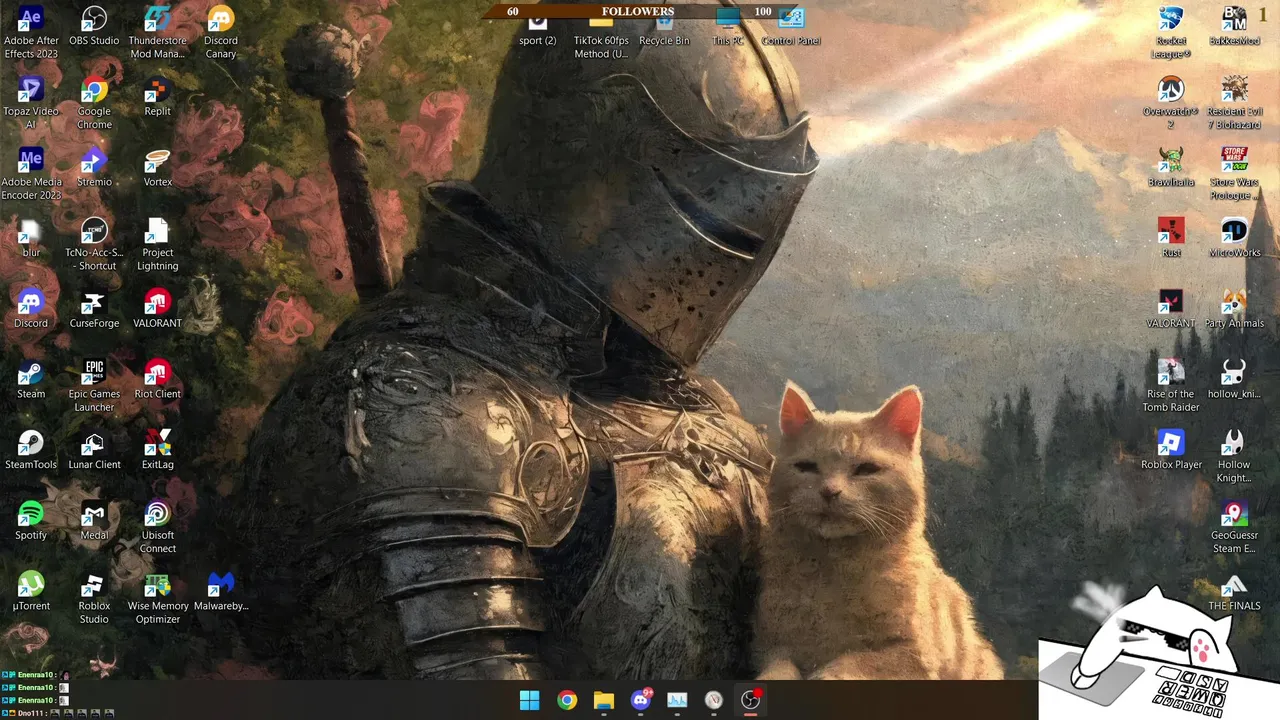The height and width of the screenshot is (720, 1280).
Task: Open the performance graph app in taskbar
Action: click(x=677, y=700)
